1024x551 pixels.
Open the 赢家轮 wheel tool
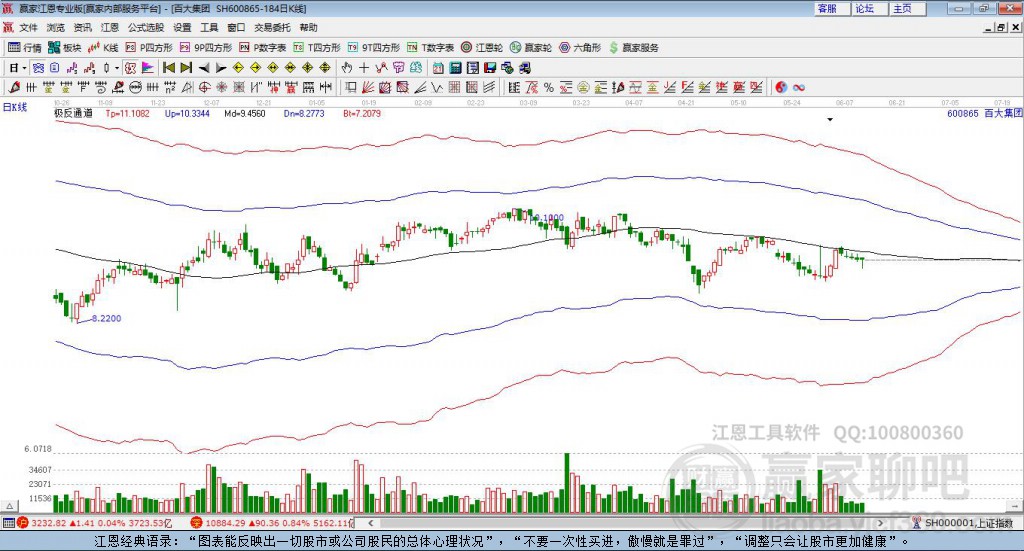click(531, 48)
